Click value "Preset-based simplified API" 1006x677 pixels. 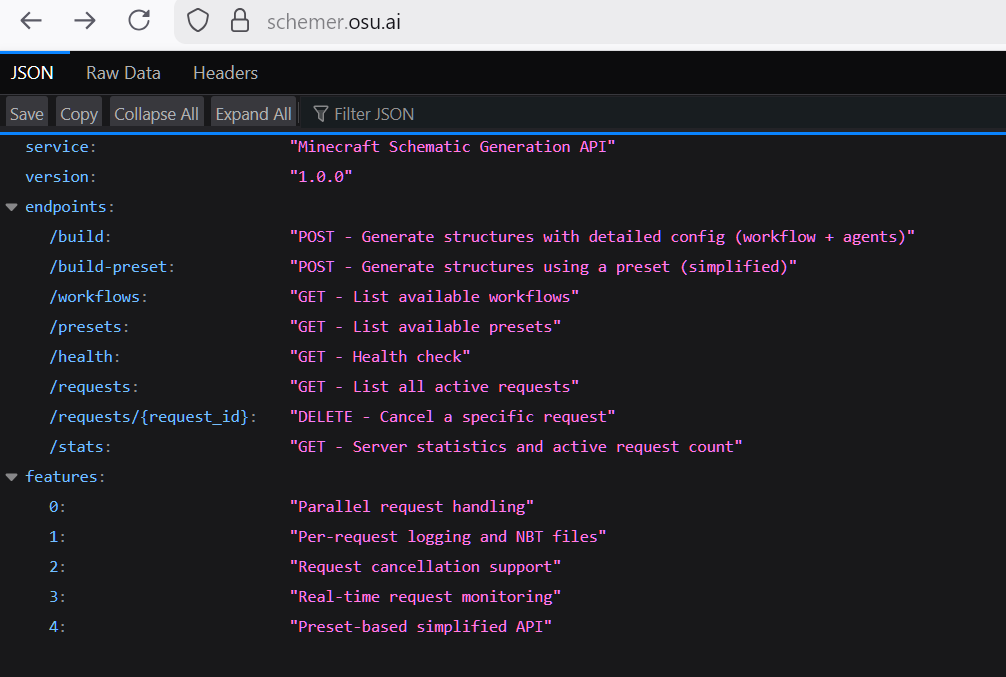click(421, 627)
